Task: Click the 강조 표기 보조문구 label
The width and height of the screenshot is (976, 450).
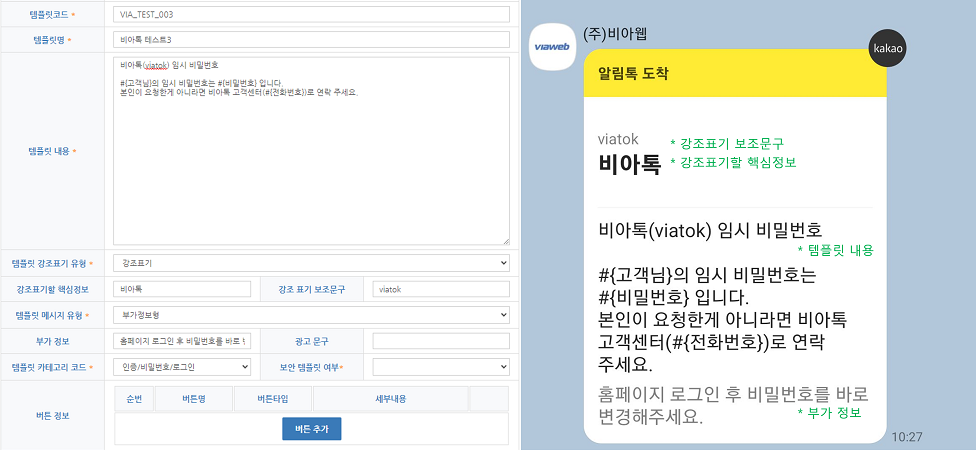Action: (312, 289)
